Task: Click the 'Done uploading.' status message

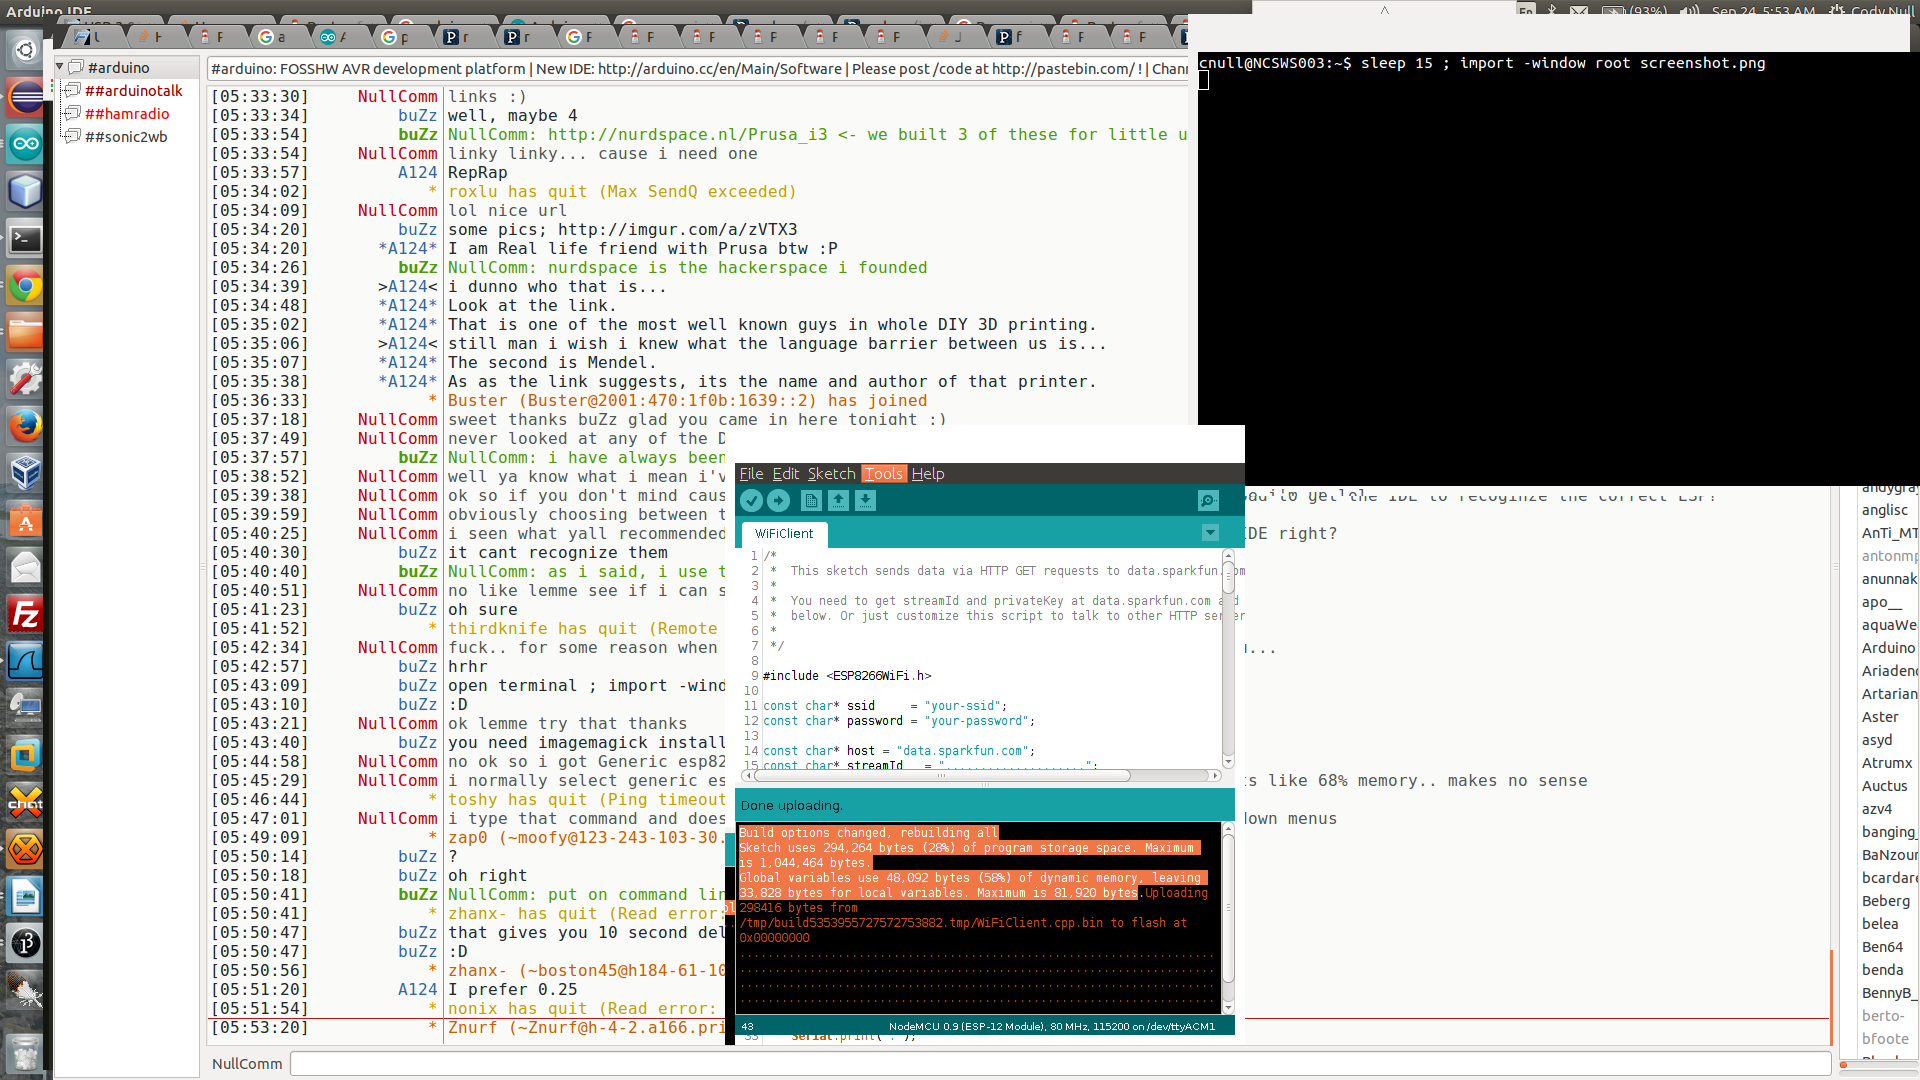Action: (x=791, y=805)
